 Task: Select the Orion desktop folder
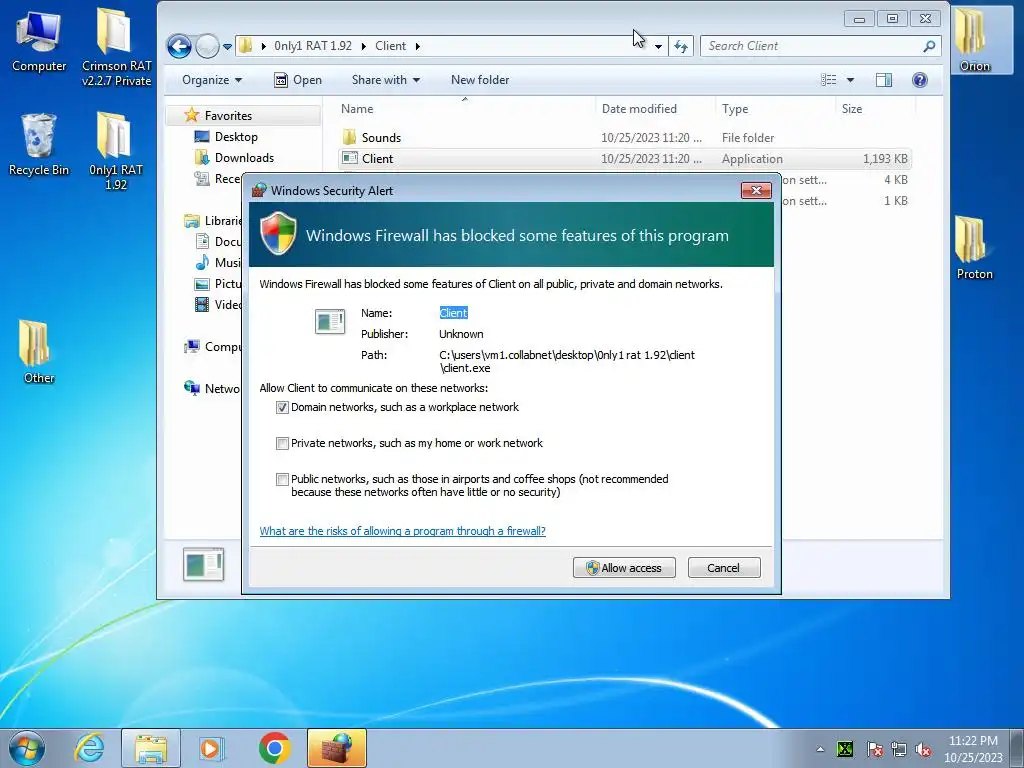(x=974, y=40)
